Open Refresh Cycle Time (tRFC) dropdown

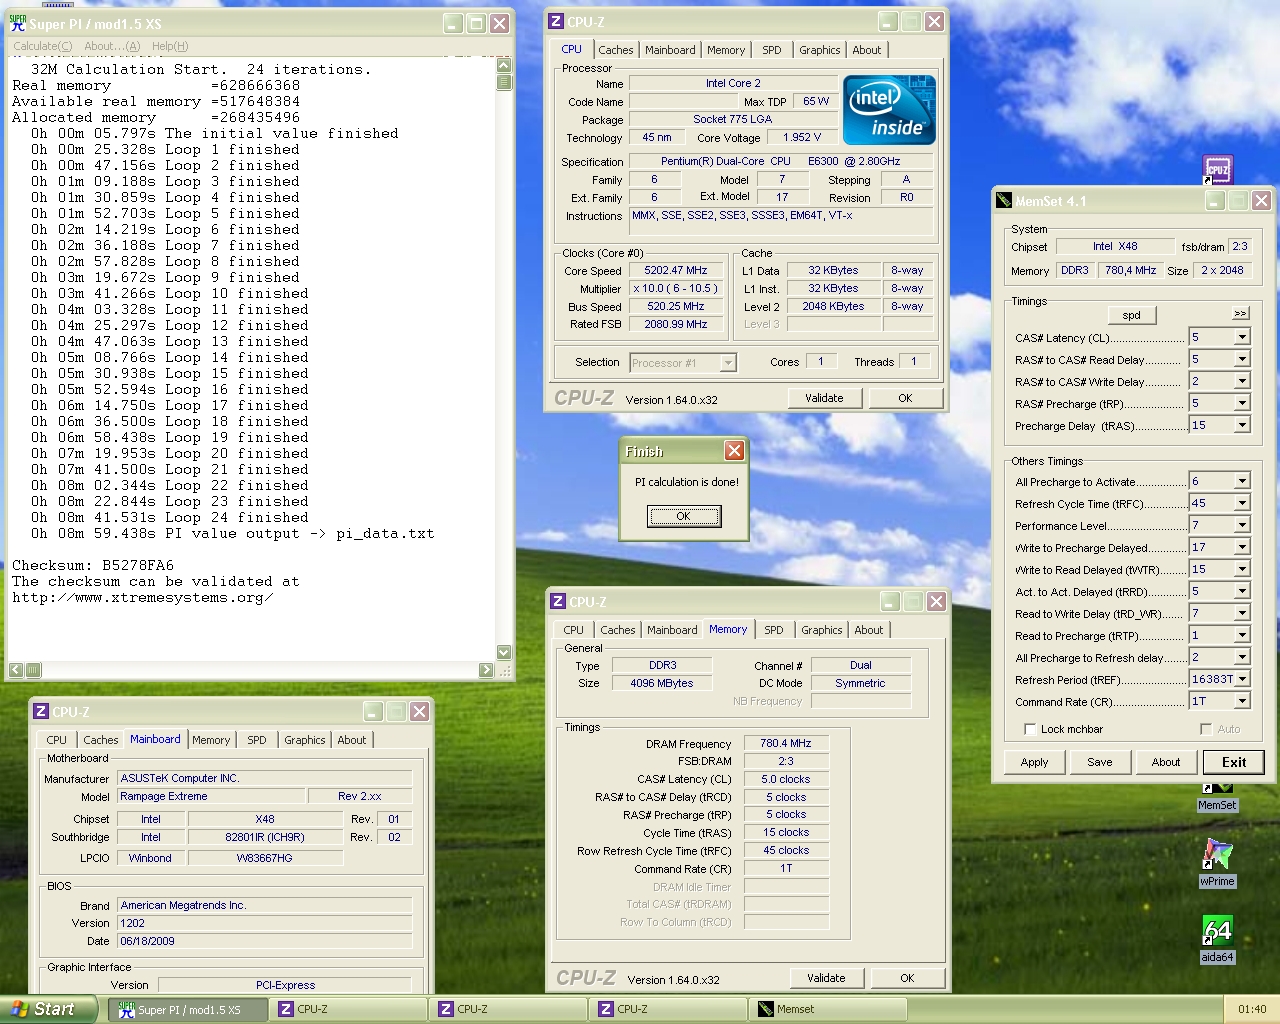click(1242, 503)
